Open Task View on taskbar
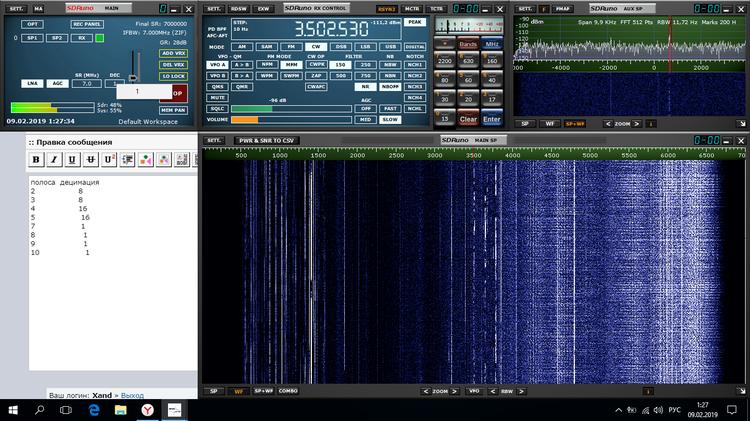Viewport: 750px width, 421px height. (x=66, y=410)
